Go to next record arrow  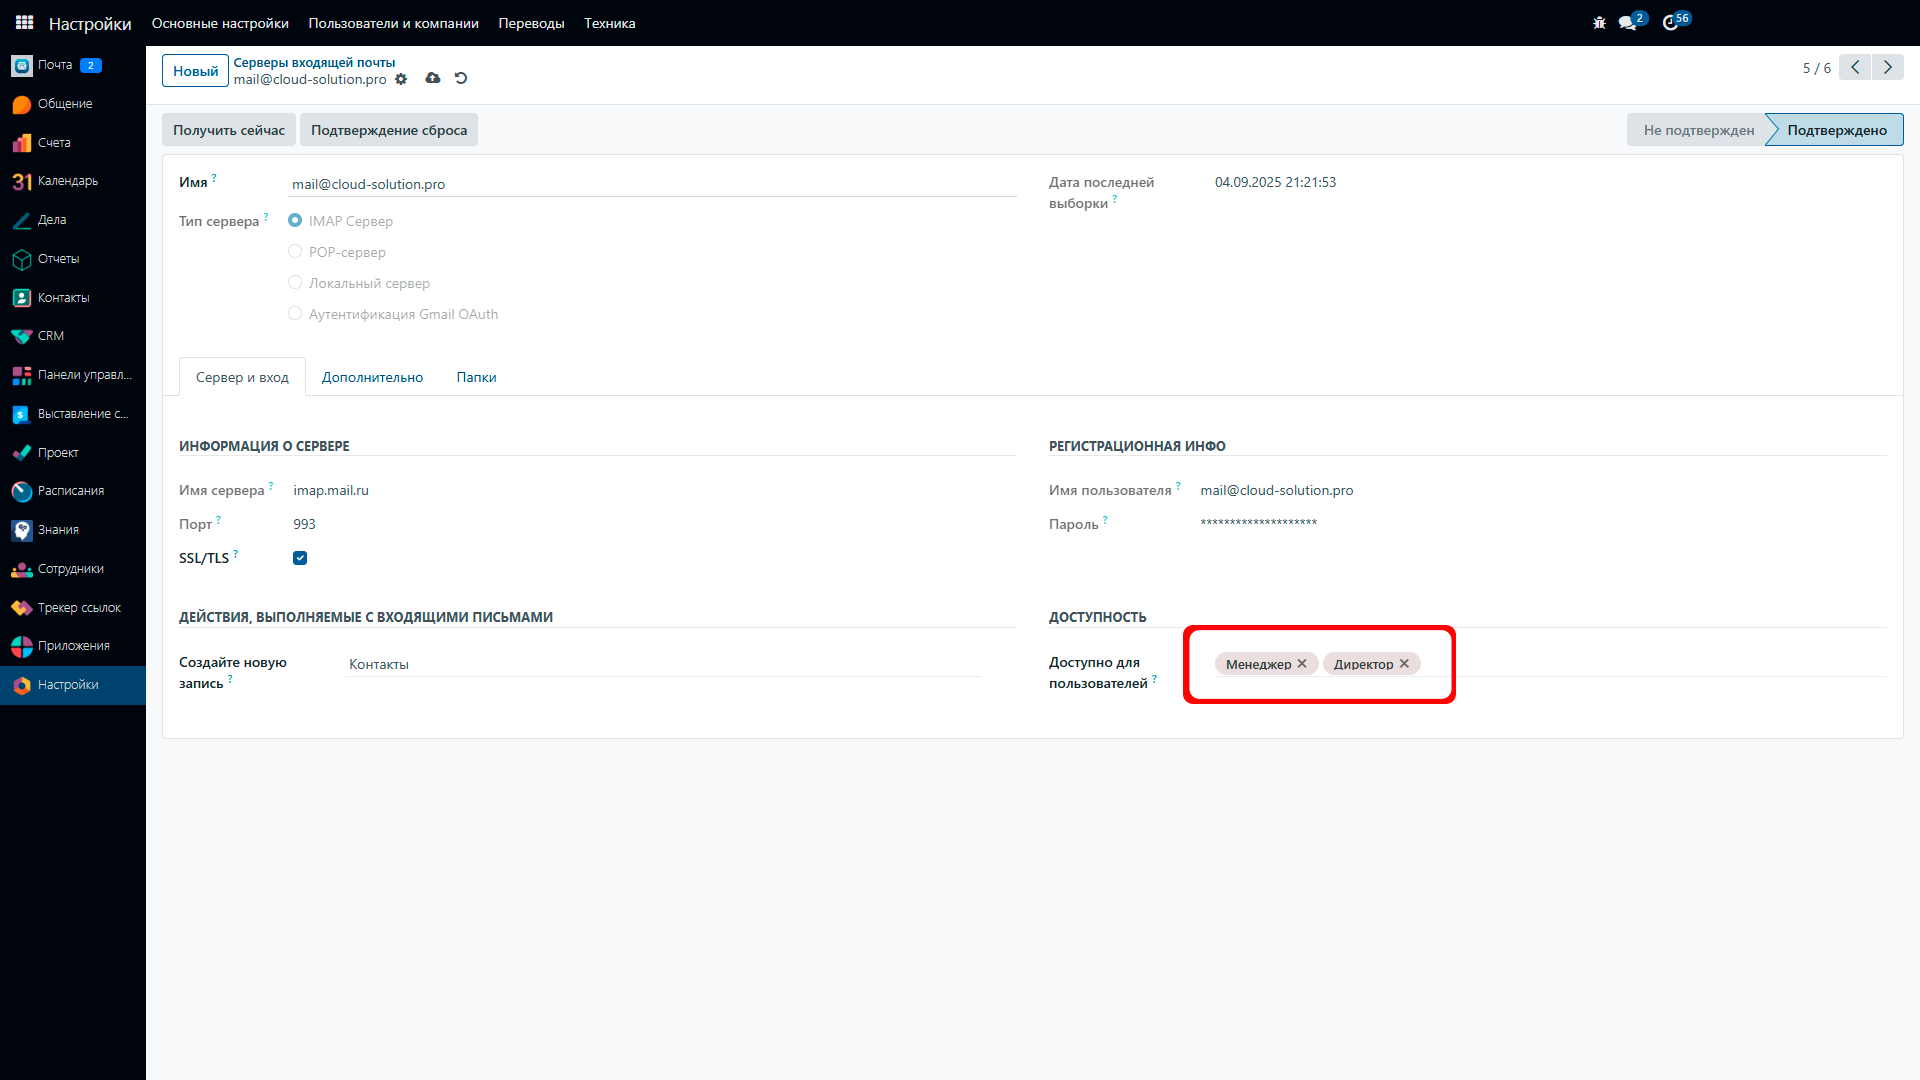pos(1887,67)
